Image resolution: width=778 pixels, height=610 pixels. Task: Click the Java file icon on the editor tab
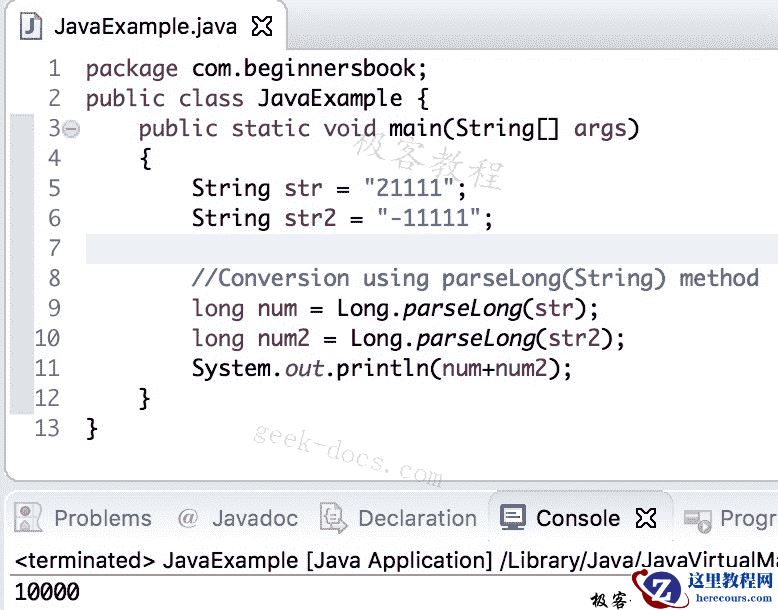click(31, 26)
